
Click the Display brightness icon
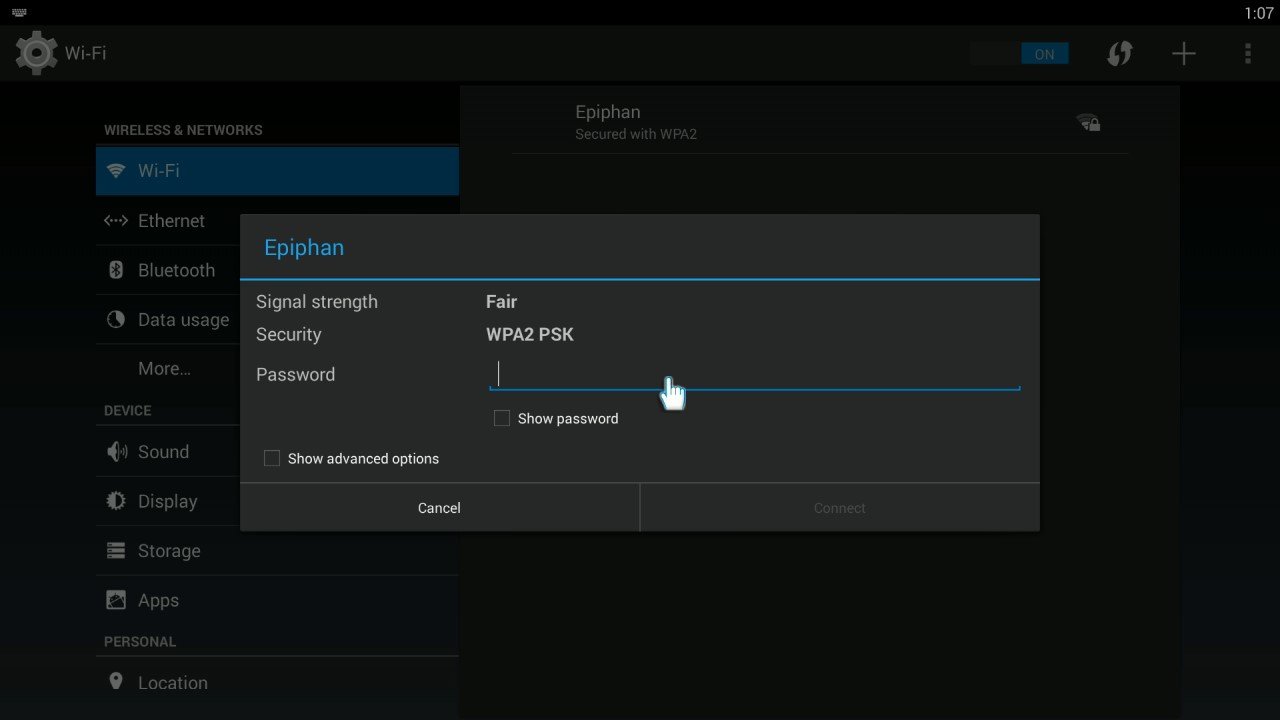[x=116, y=501]
